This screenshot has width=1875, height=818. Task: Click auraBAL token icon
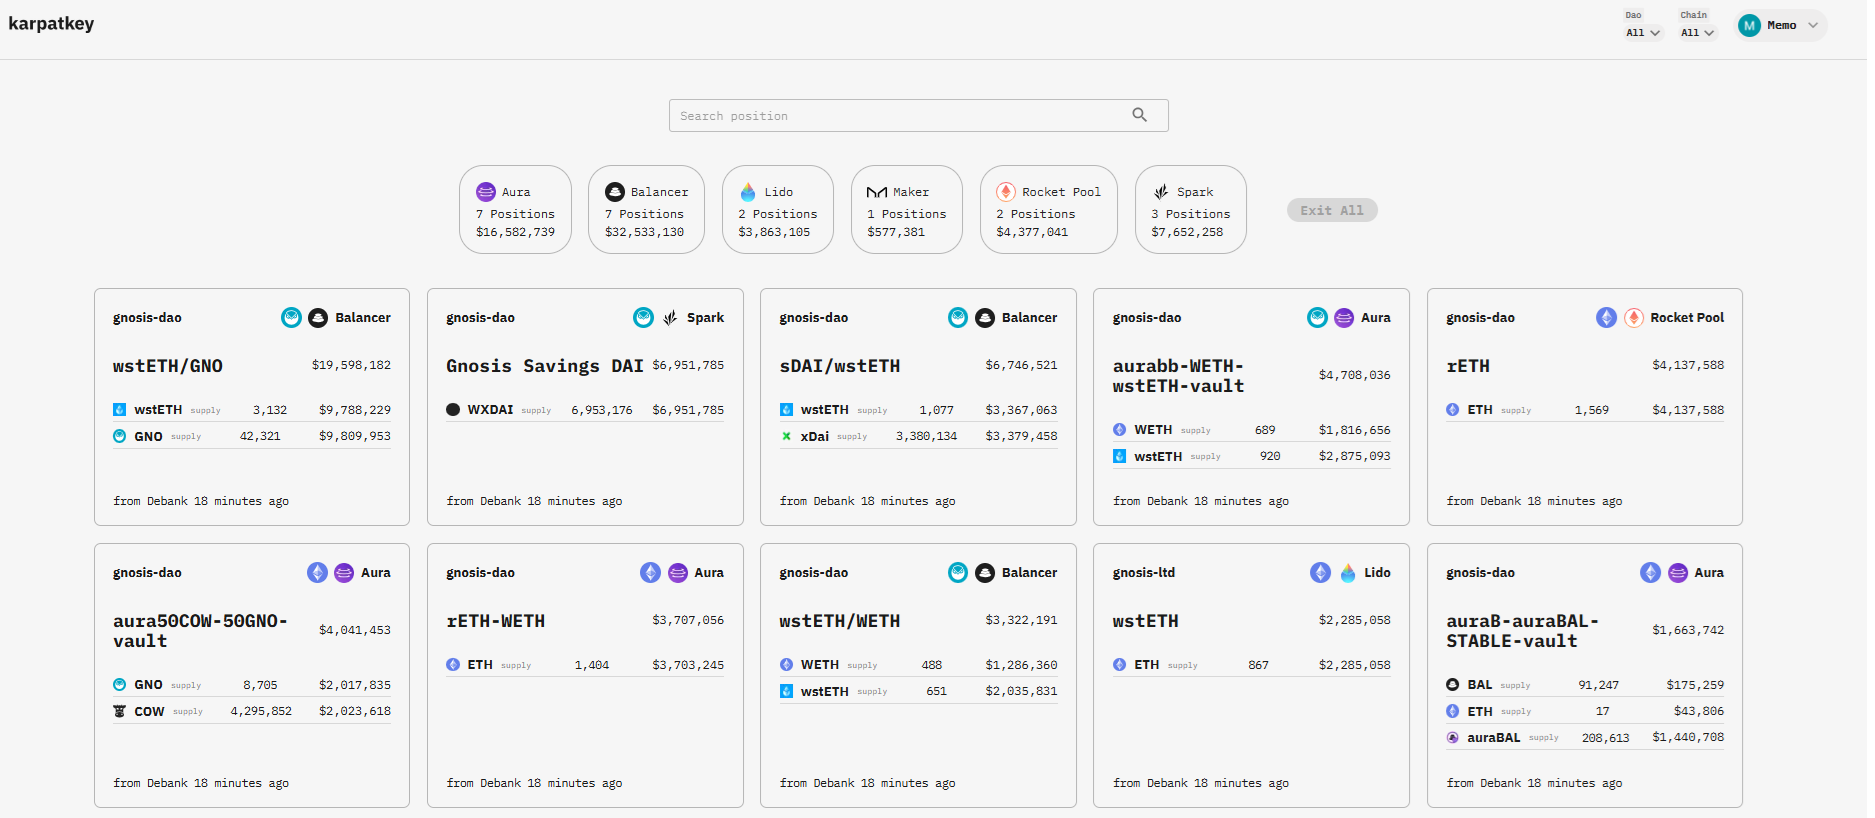click(1453, 738)
